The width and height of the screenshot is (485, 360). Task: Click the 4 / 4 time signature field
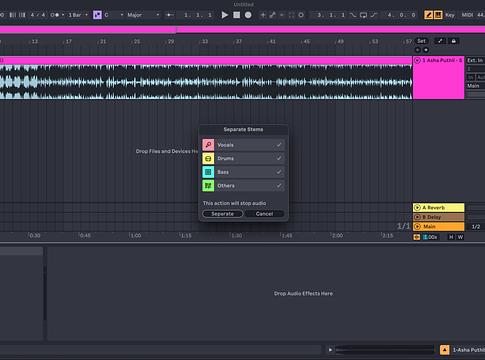tap(37, 15)
